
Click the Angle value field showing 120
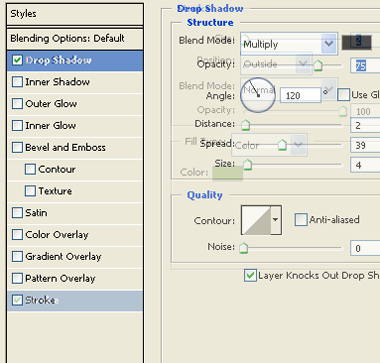click(x=300, y=96)
